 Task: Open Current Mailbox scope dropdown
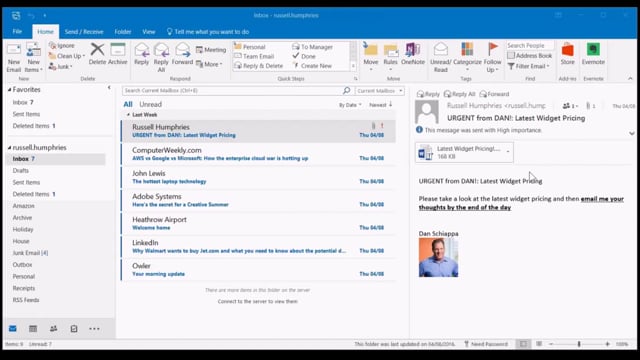(x=380, y=91)
